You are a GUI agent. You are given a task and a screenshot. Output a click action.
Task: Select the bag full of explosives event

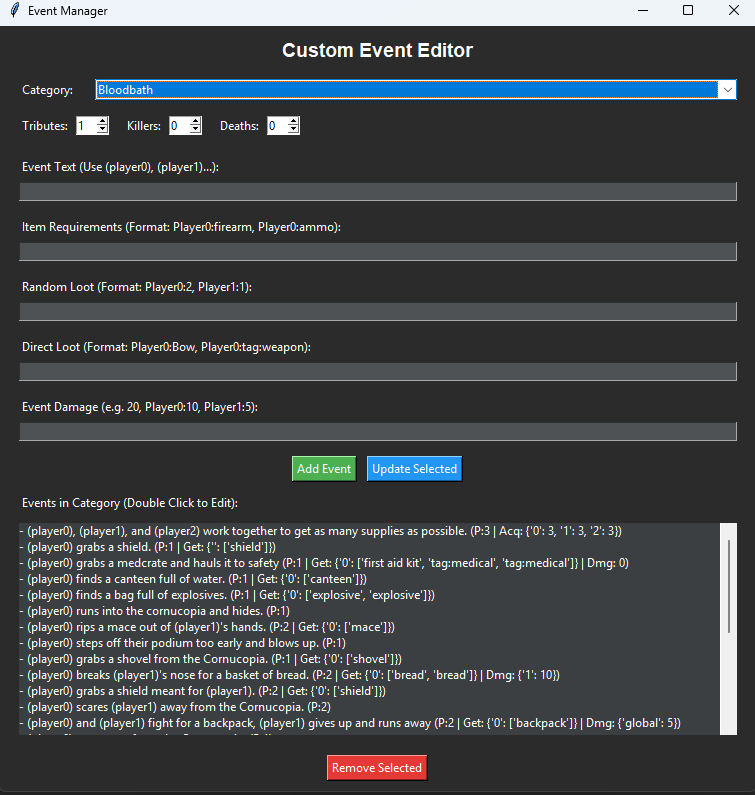(369, 595)
